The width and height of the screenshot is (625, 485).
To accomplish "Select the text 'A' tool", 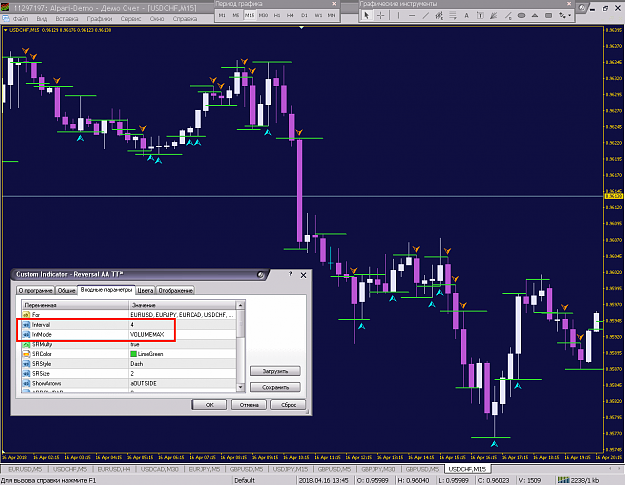I will click(466, 16).
